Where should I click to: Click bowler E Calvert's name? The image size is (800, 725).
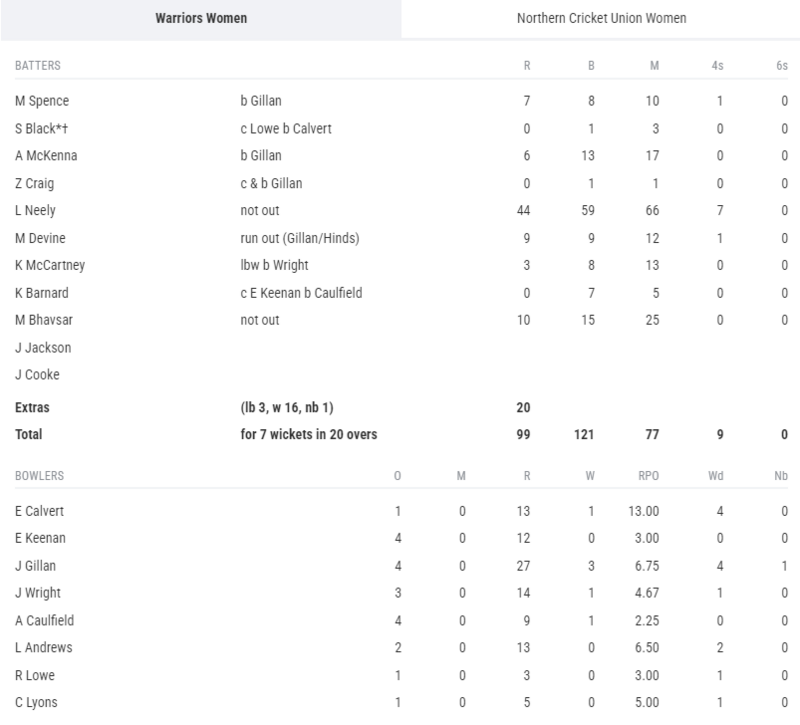point(40,511)
